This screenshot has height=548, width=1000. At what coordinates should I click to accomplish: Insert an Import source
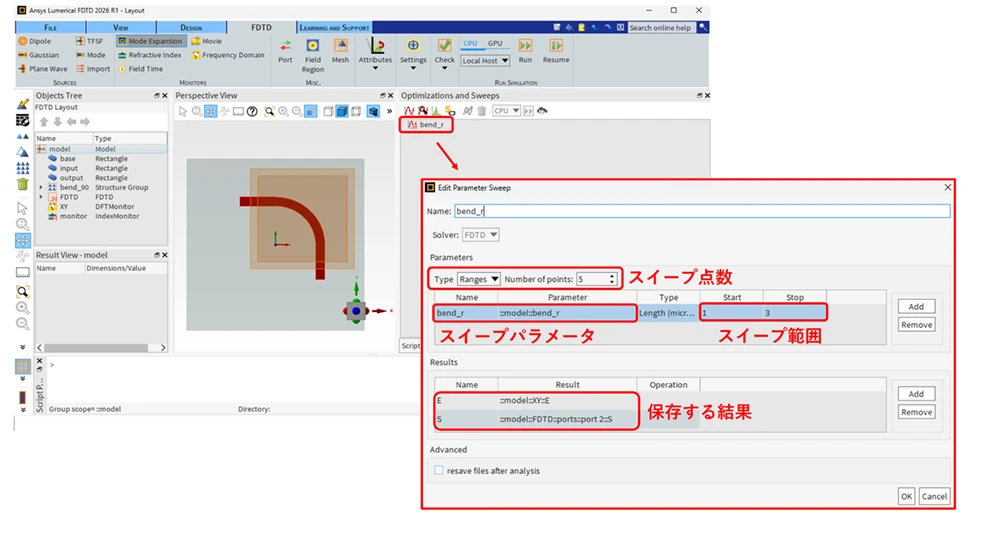[93, 69]
